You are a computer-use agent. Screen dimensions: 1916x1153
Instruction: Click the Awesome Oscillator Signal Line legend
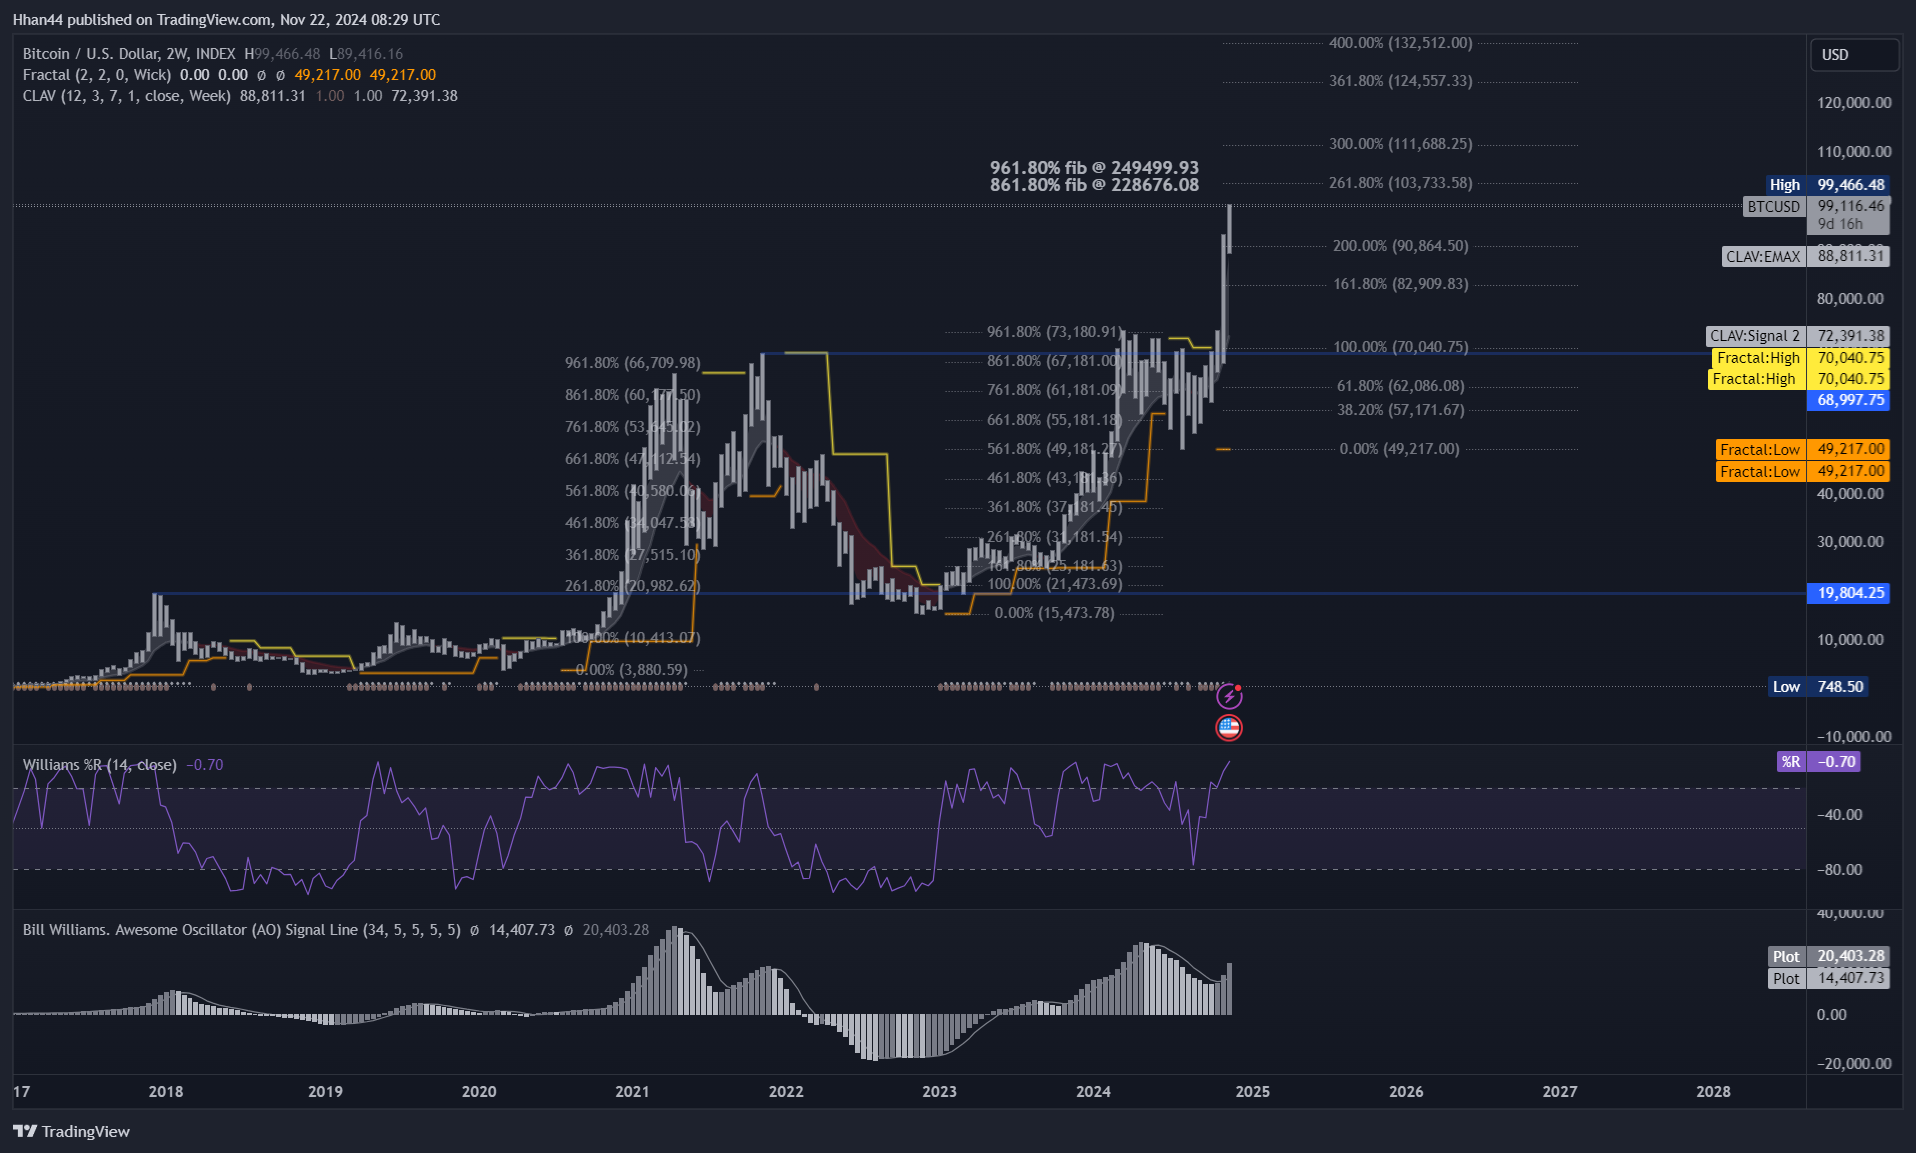coord(242,930)
